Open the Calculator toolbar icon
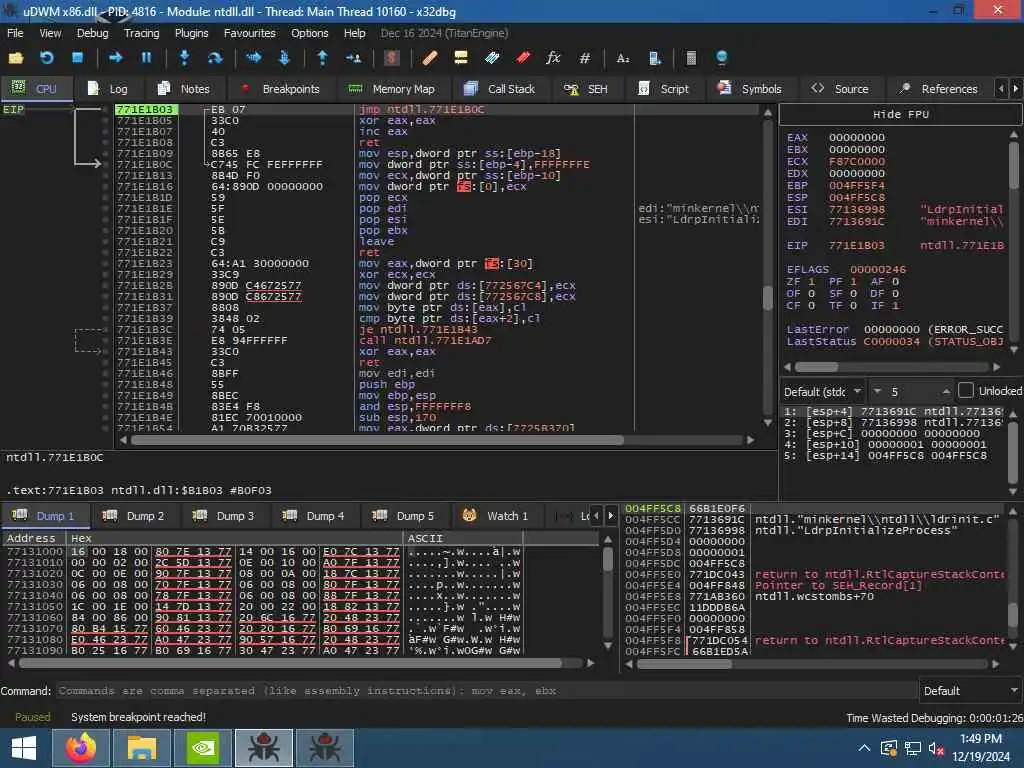Viewport: 1024px width, 768px height. click(691, 58)
